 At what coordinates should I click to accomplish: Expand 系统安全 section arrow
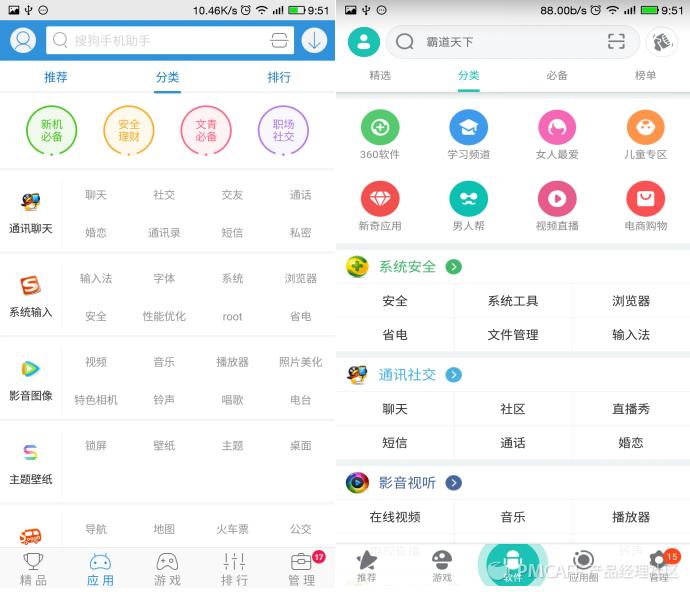pyautogui.click(x=454, y=267)
